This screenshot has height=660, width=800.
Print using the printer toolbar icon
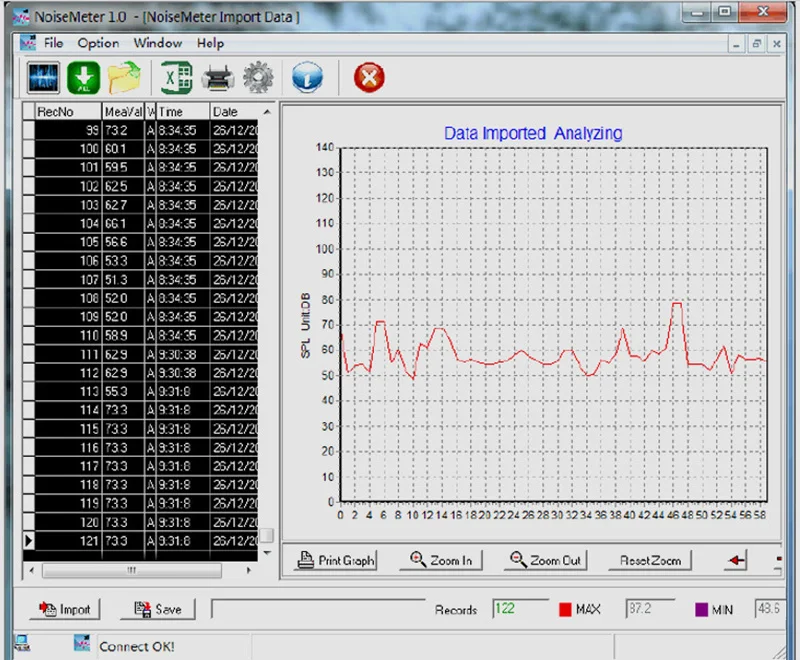point(218,77)
